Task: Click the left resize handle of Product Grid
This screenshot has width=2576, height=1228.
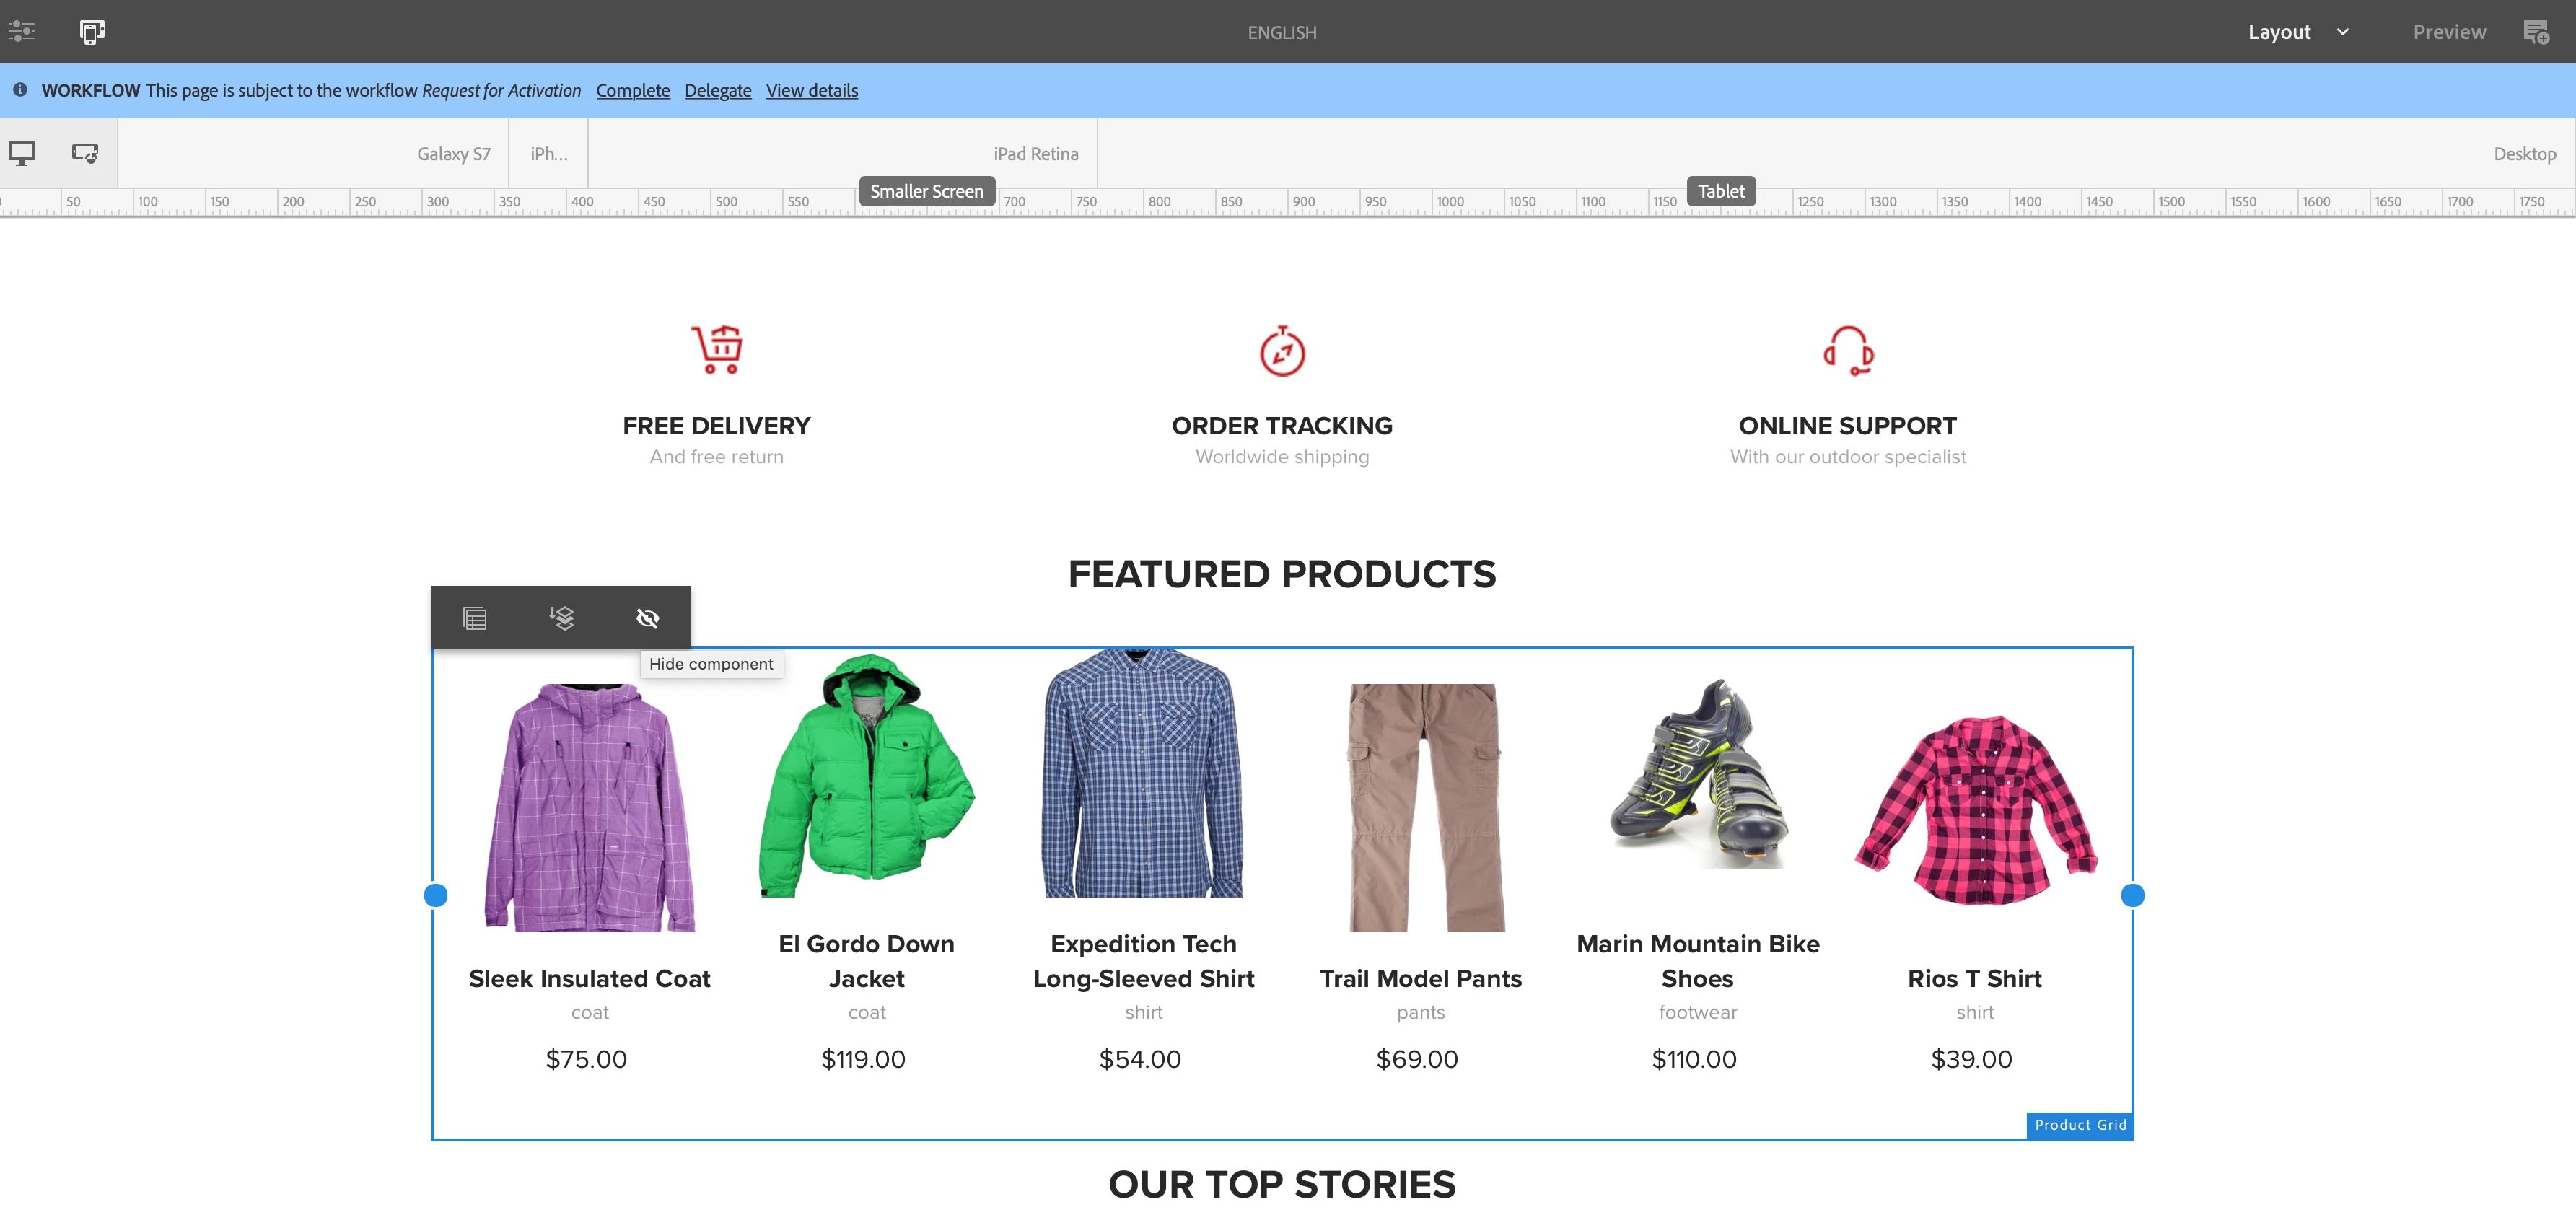Action: [435, 895]
